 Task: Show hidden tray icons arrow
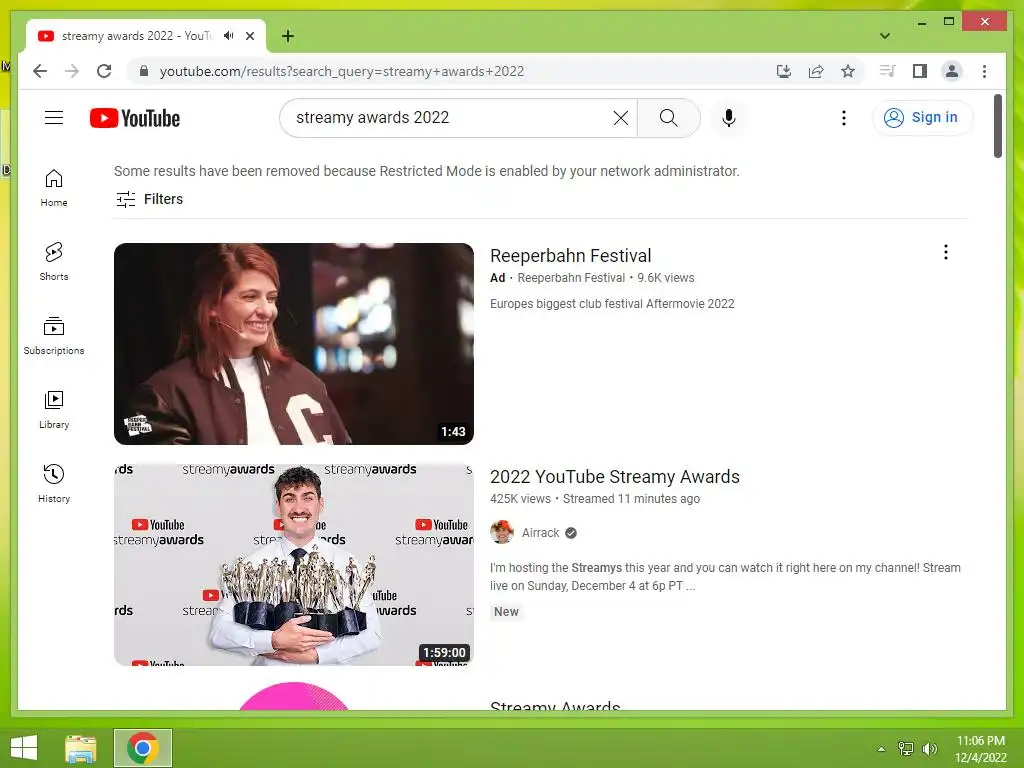pos(882,749)
